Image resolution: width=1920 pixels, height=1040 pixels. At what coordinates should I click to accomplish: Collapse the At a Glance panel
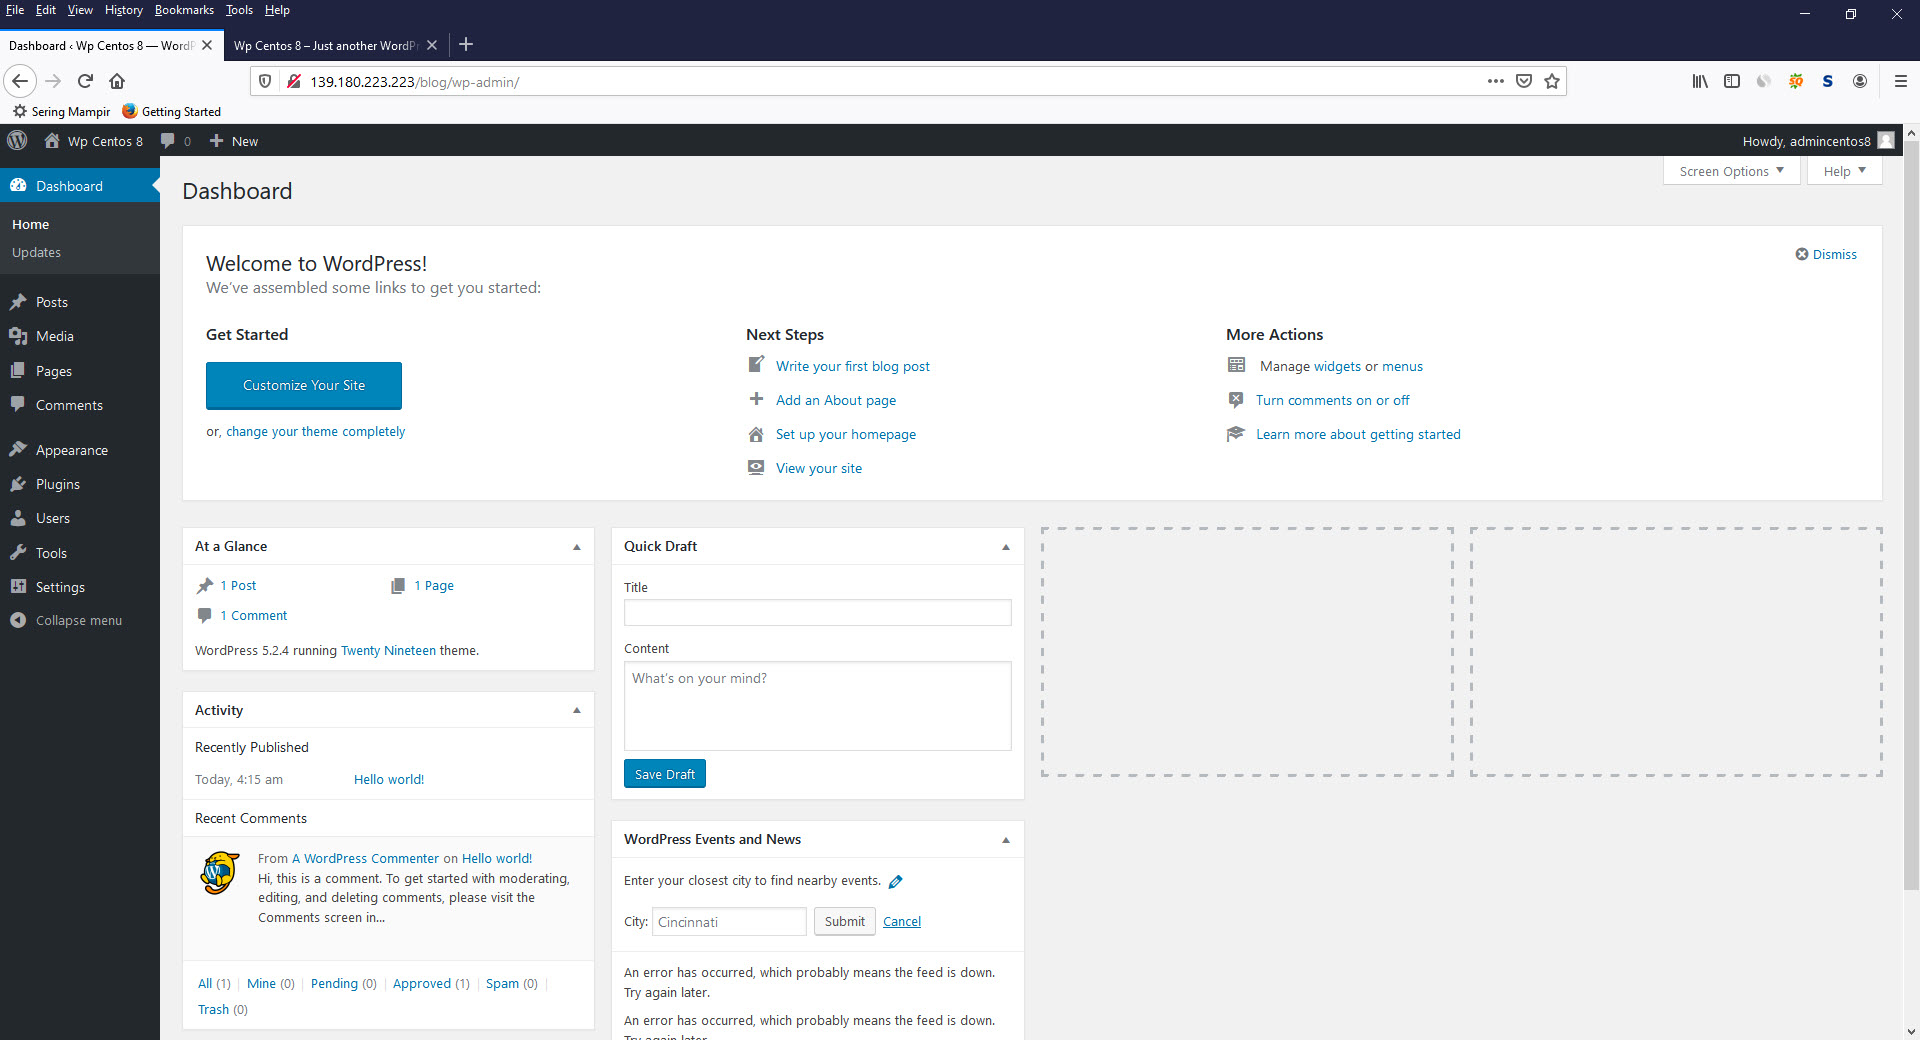[577, 546]
